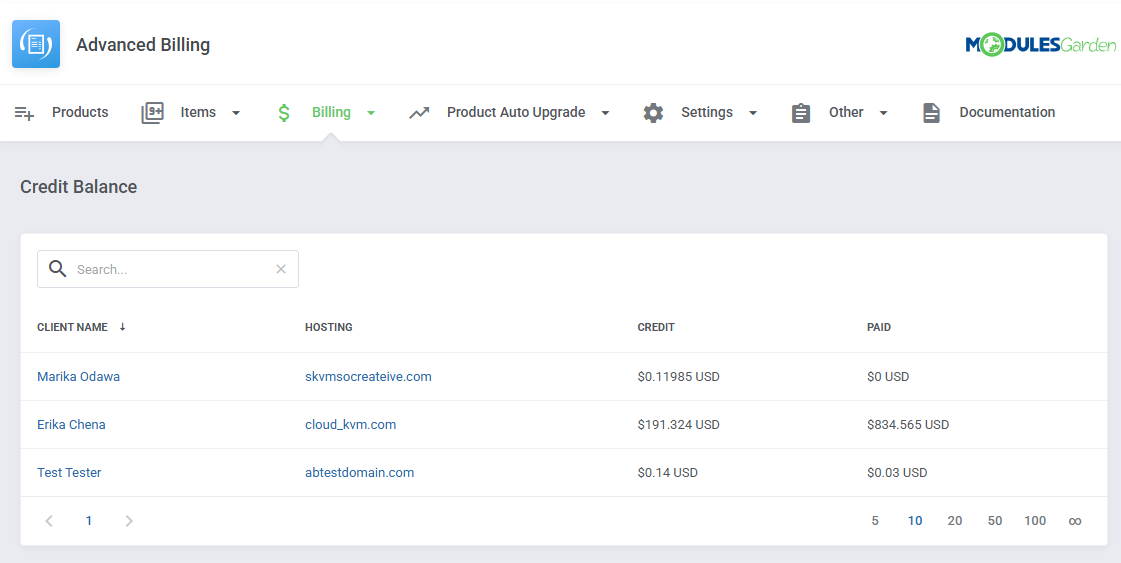Screen dimensions: 1121x563
Task: Expand the Other dropdown arrow
Action: [883, 113]
